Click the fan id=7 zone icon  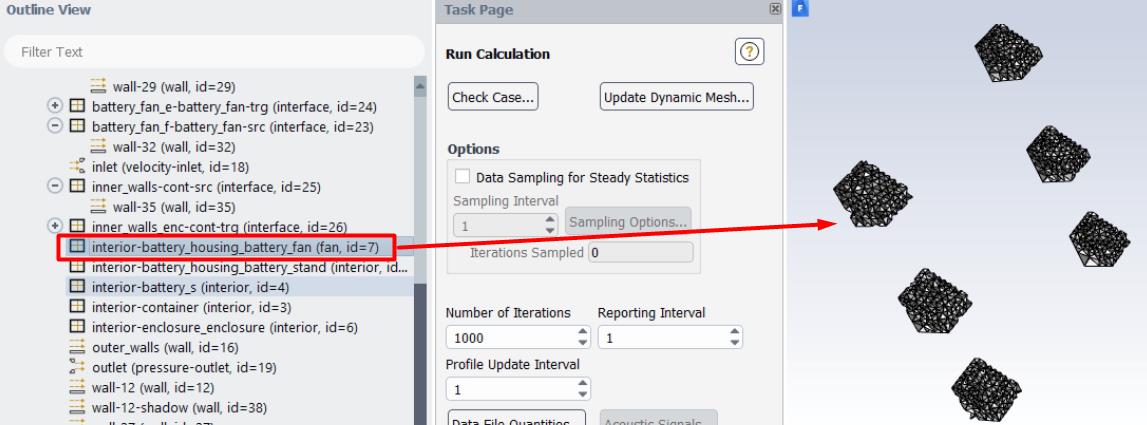pos(77,247)
